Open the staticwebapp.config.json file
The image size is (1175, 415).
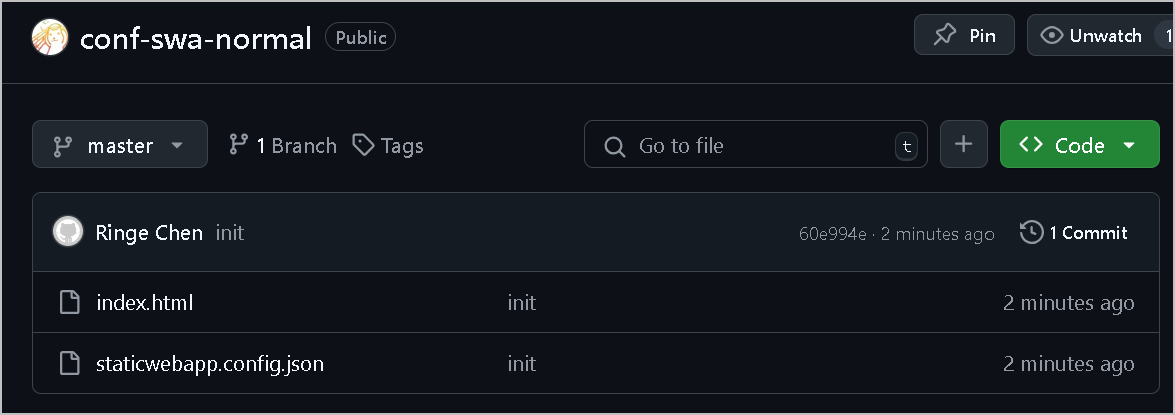tap(210, 363)
